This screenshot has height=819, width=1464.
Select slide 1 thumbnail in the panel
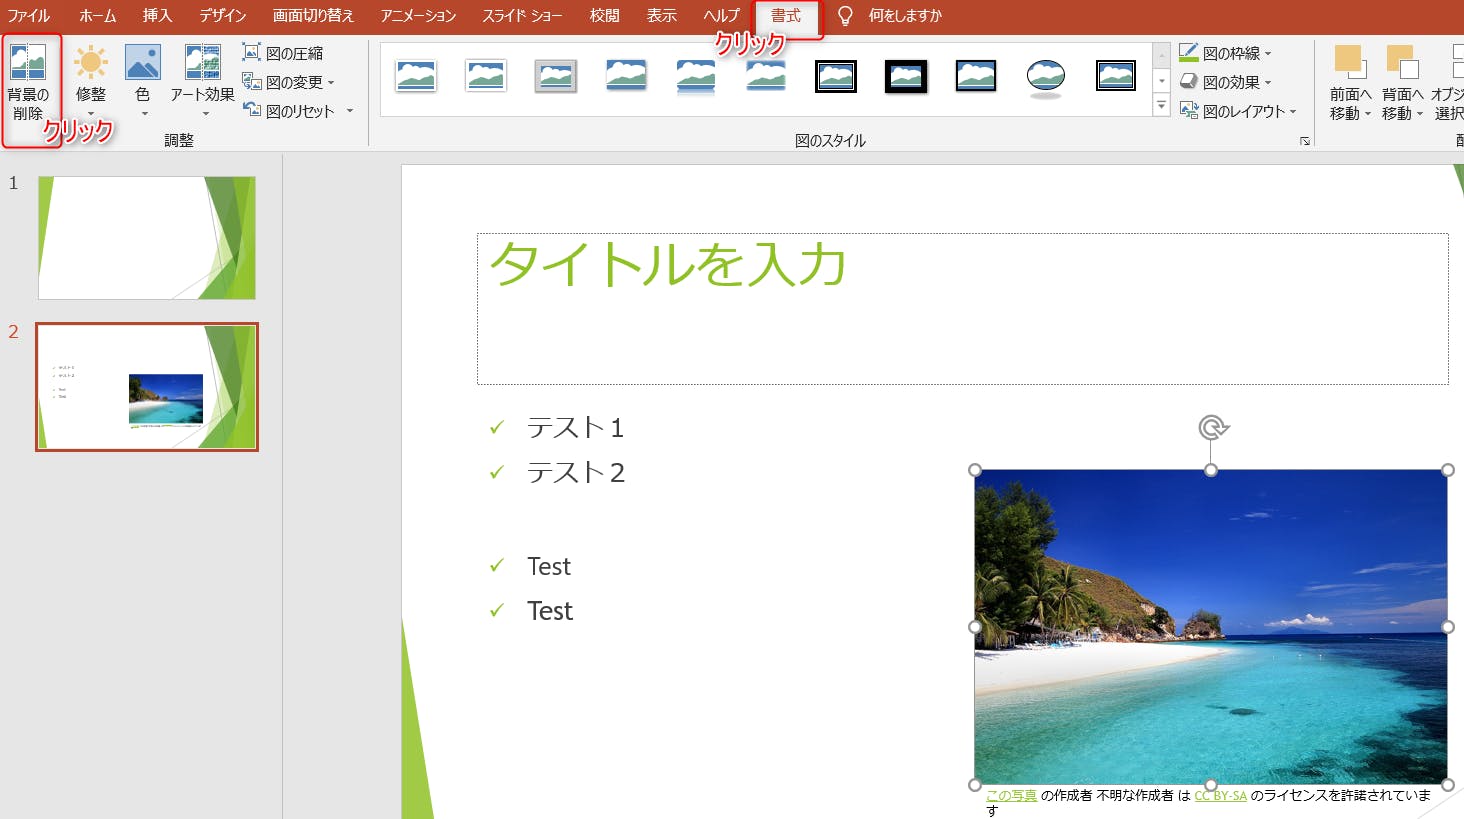pyautogui.click(x=147, y=238)
